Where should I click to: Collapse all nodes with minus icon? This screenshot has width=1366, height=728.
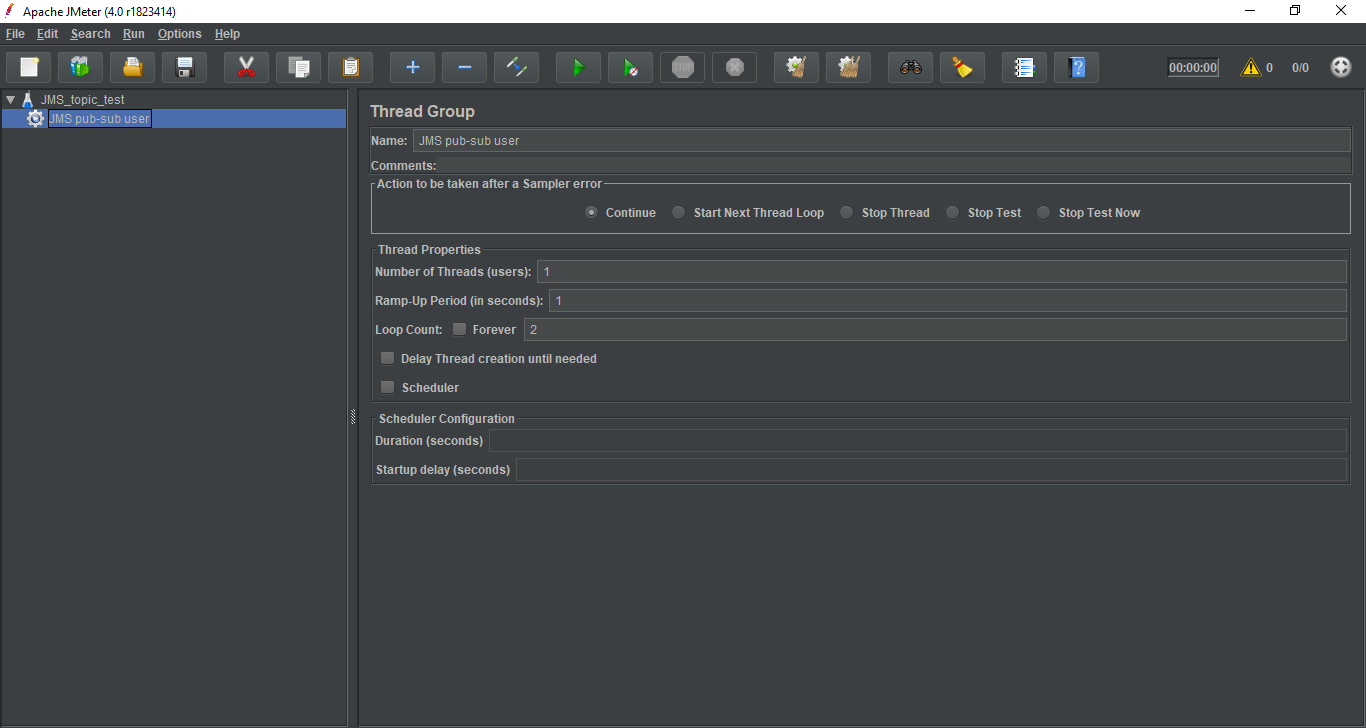coord(464,68)
